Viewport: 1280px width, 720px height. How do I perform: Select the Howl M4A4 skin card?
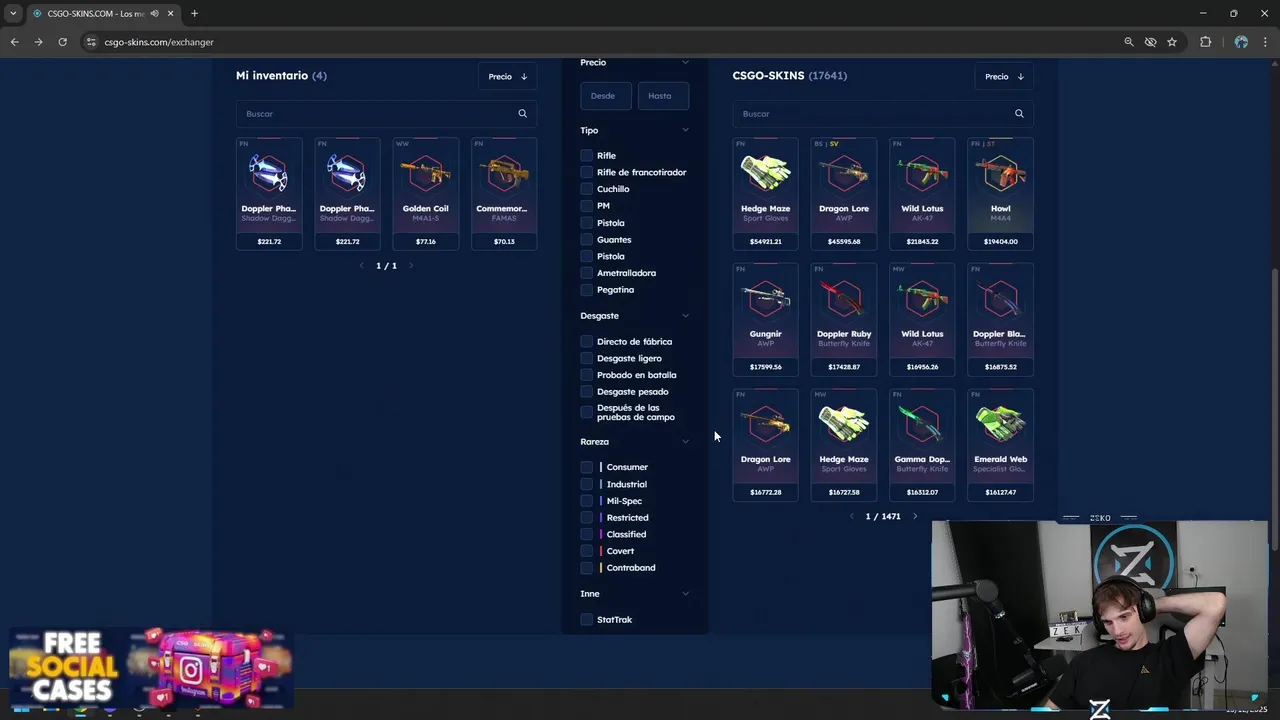(1000, 193)
